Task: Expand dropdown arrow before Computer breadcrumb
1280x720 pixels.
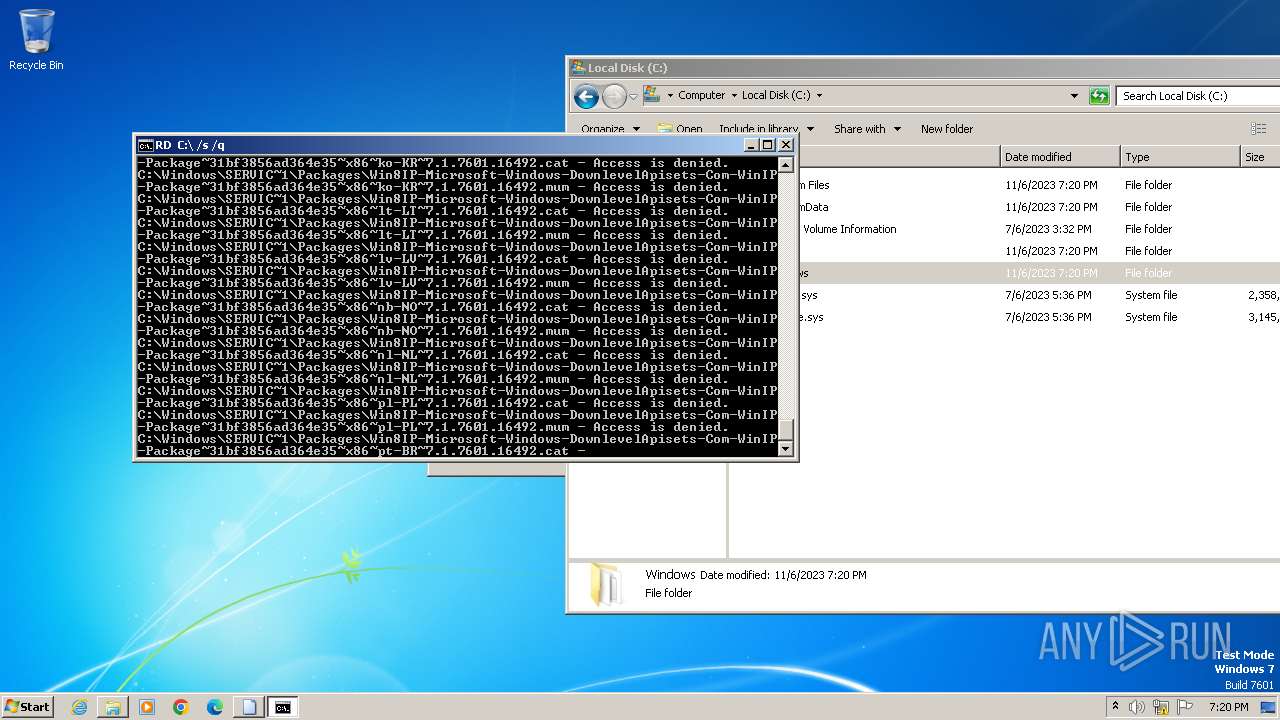Action: point(670,96)
